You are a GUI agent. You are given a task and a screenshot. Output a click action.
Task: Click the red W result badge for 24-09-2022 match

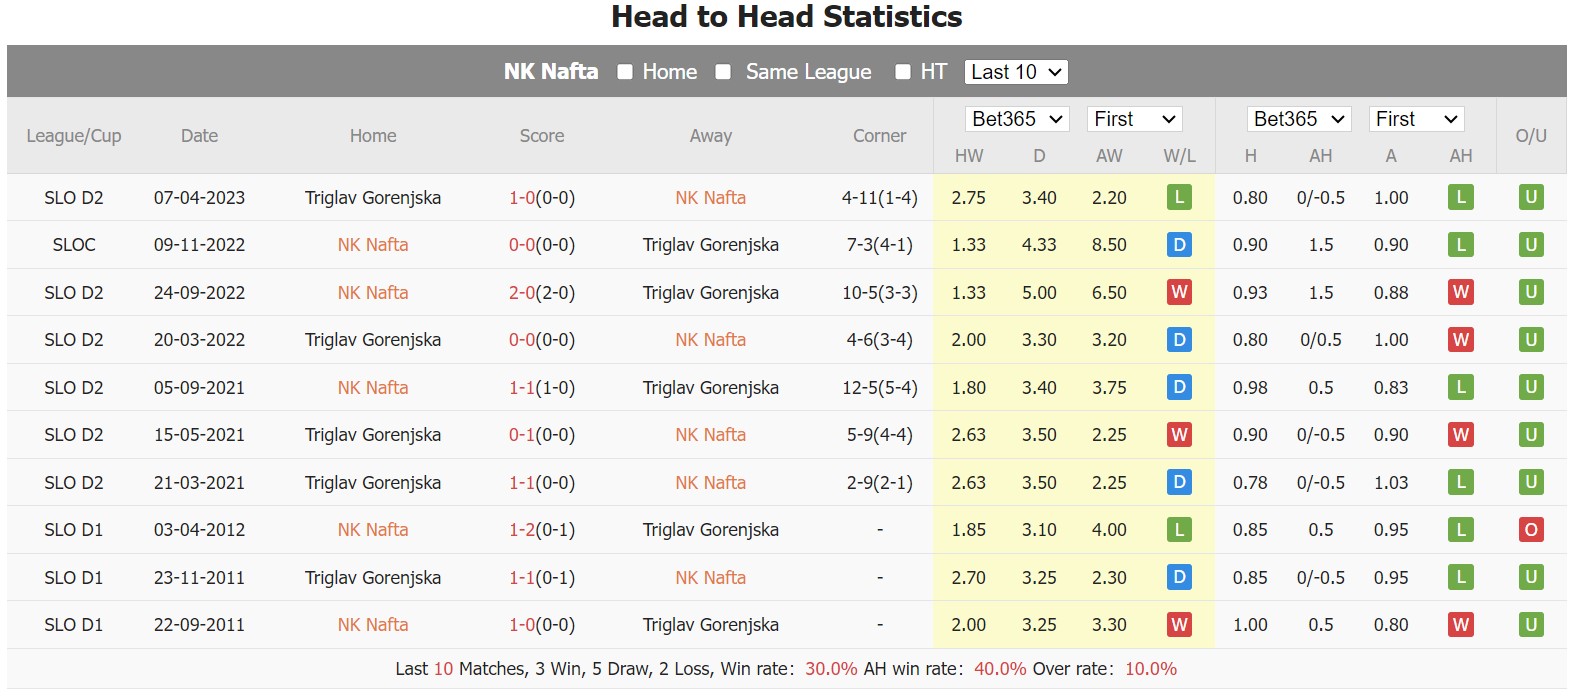click(1179, 292)
